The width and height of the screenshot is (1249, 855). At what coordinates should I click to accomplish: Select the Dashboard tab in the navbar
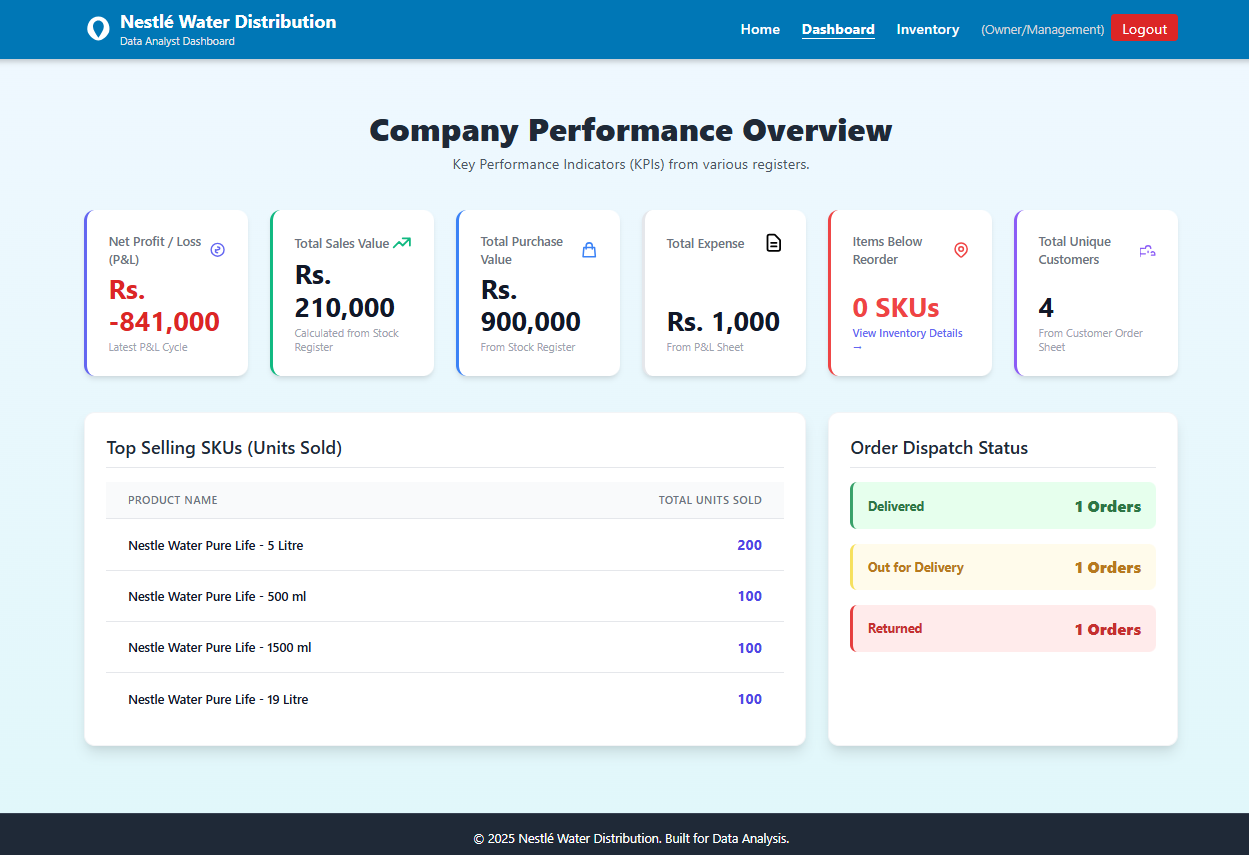838,29
